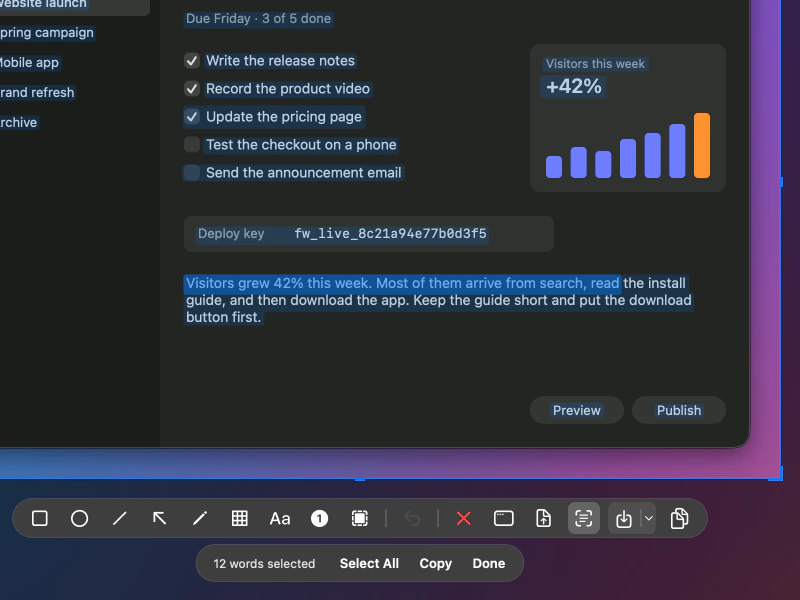Check "Test the checkout on a phone"
This screenshot has width=800, height=600.
coord(192,145)
